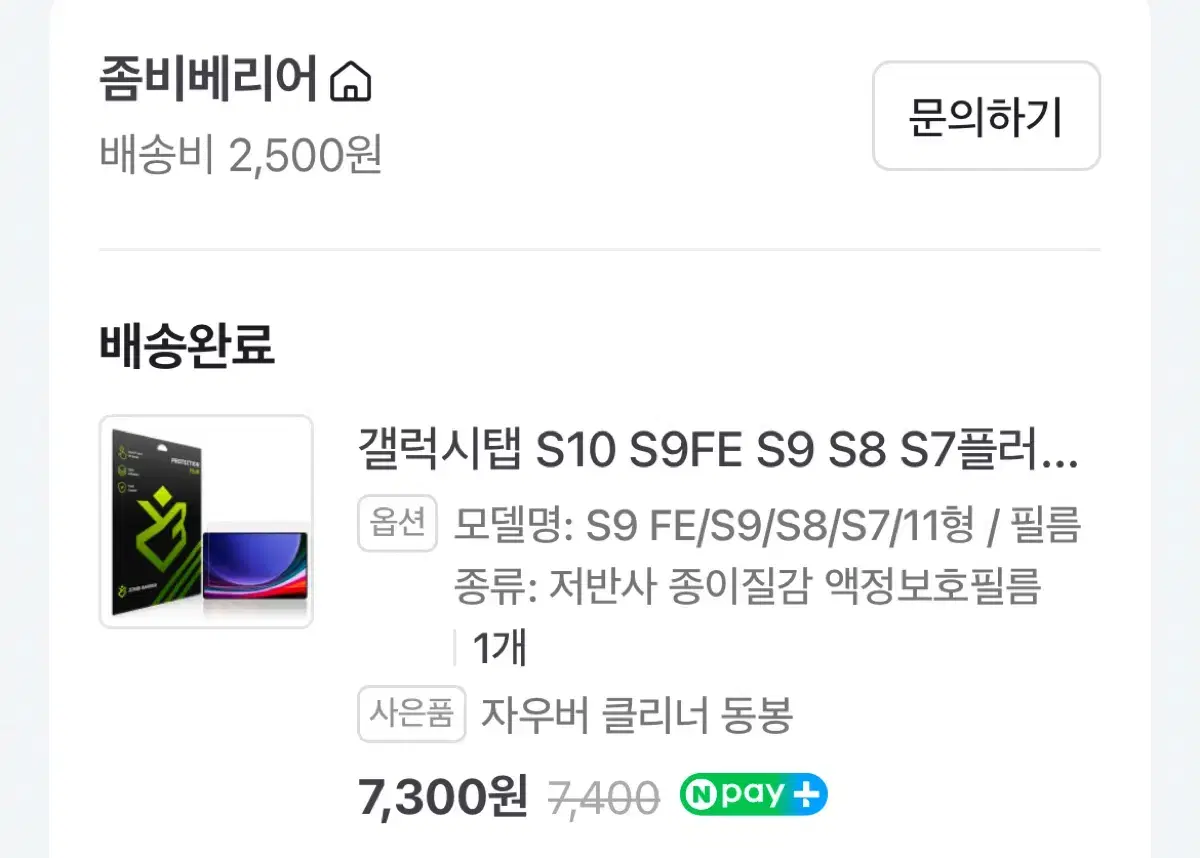Click the 1개 quantity text

tap(498, 648)
